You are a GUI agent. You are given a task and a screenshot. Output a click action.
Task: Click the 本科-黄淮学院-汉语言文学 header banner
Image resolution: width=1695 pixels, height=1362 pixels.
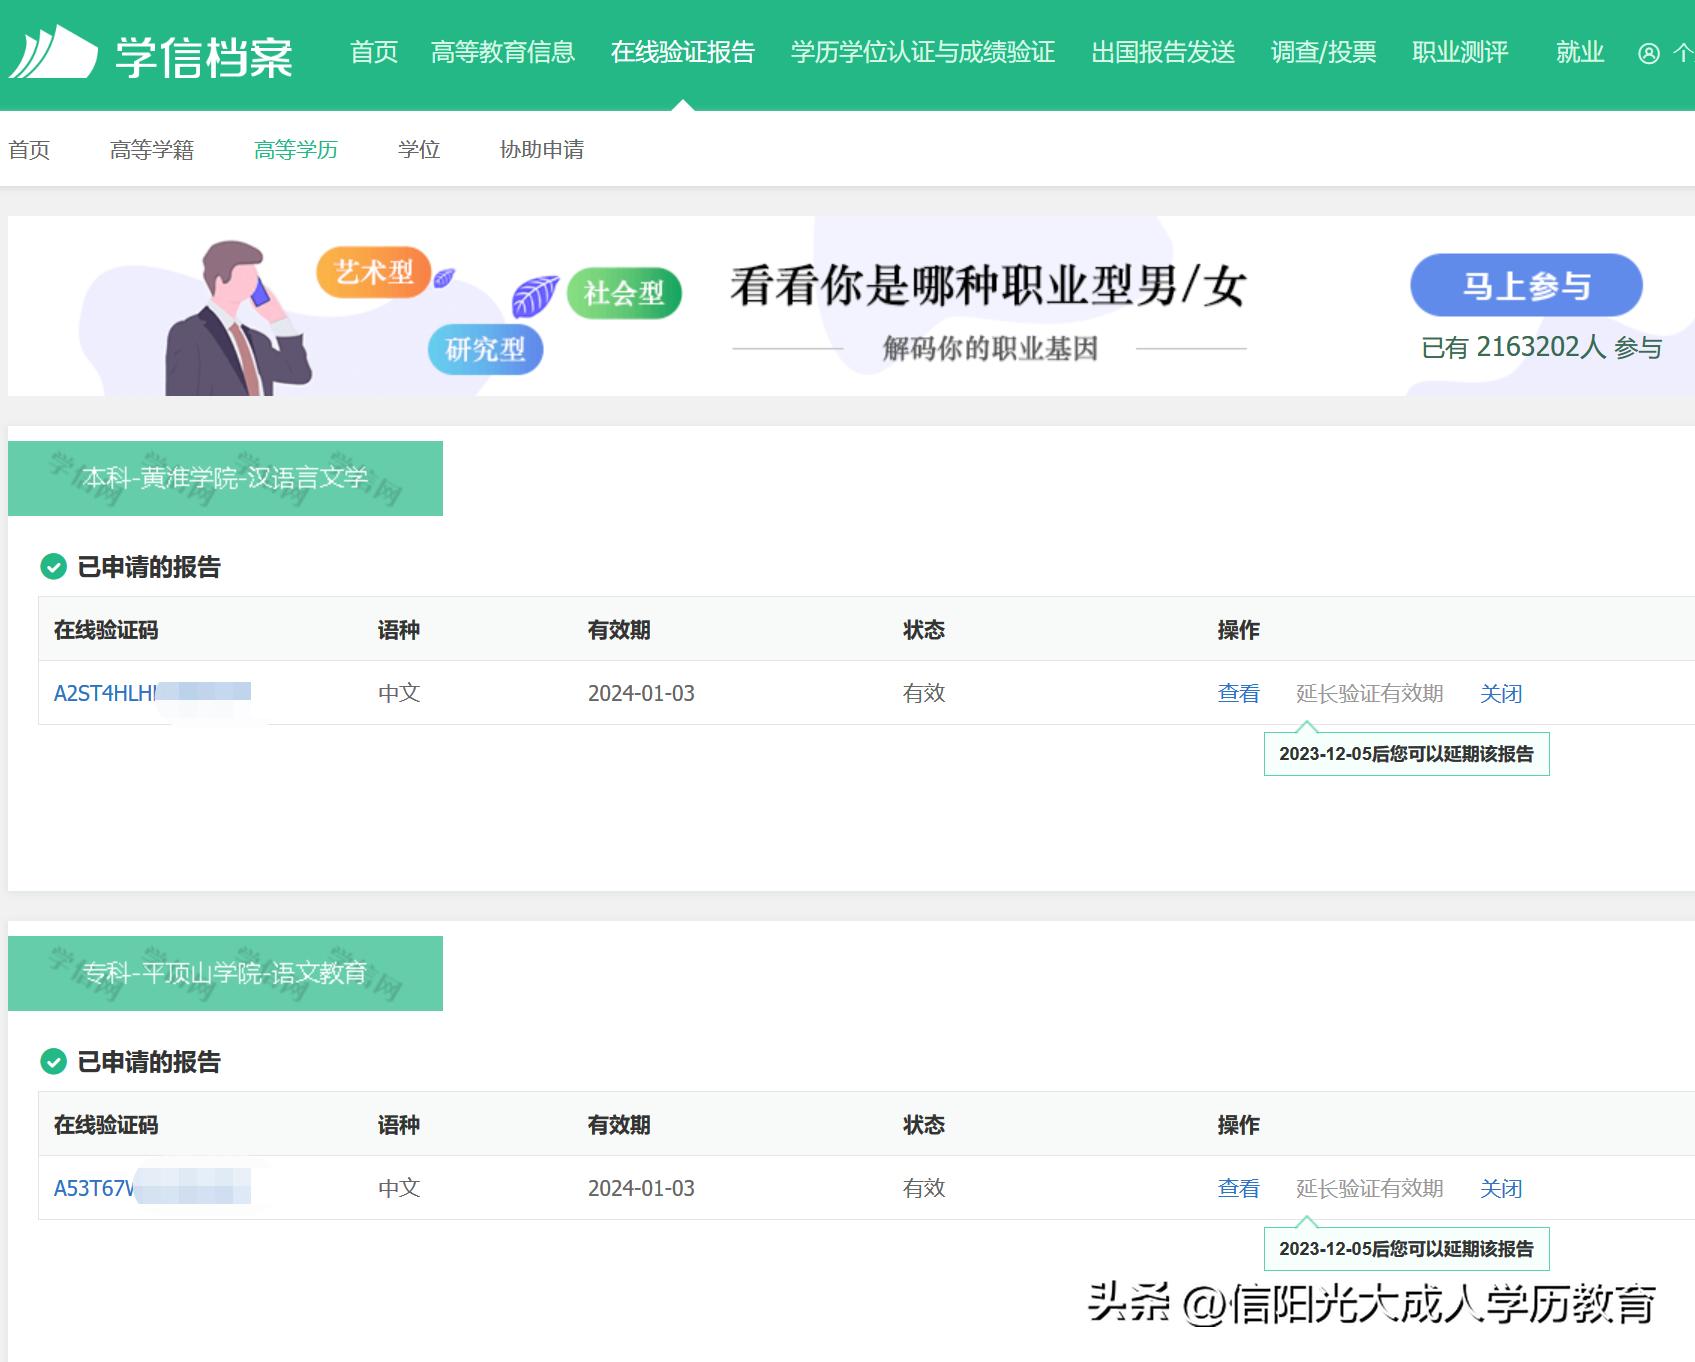(x=226, y=478)
